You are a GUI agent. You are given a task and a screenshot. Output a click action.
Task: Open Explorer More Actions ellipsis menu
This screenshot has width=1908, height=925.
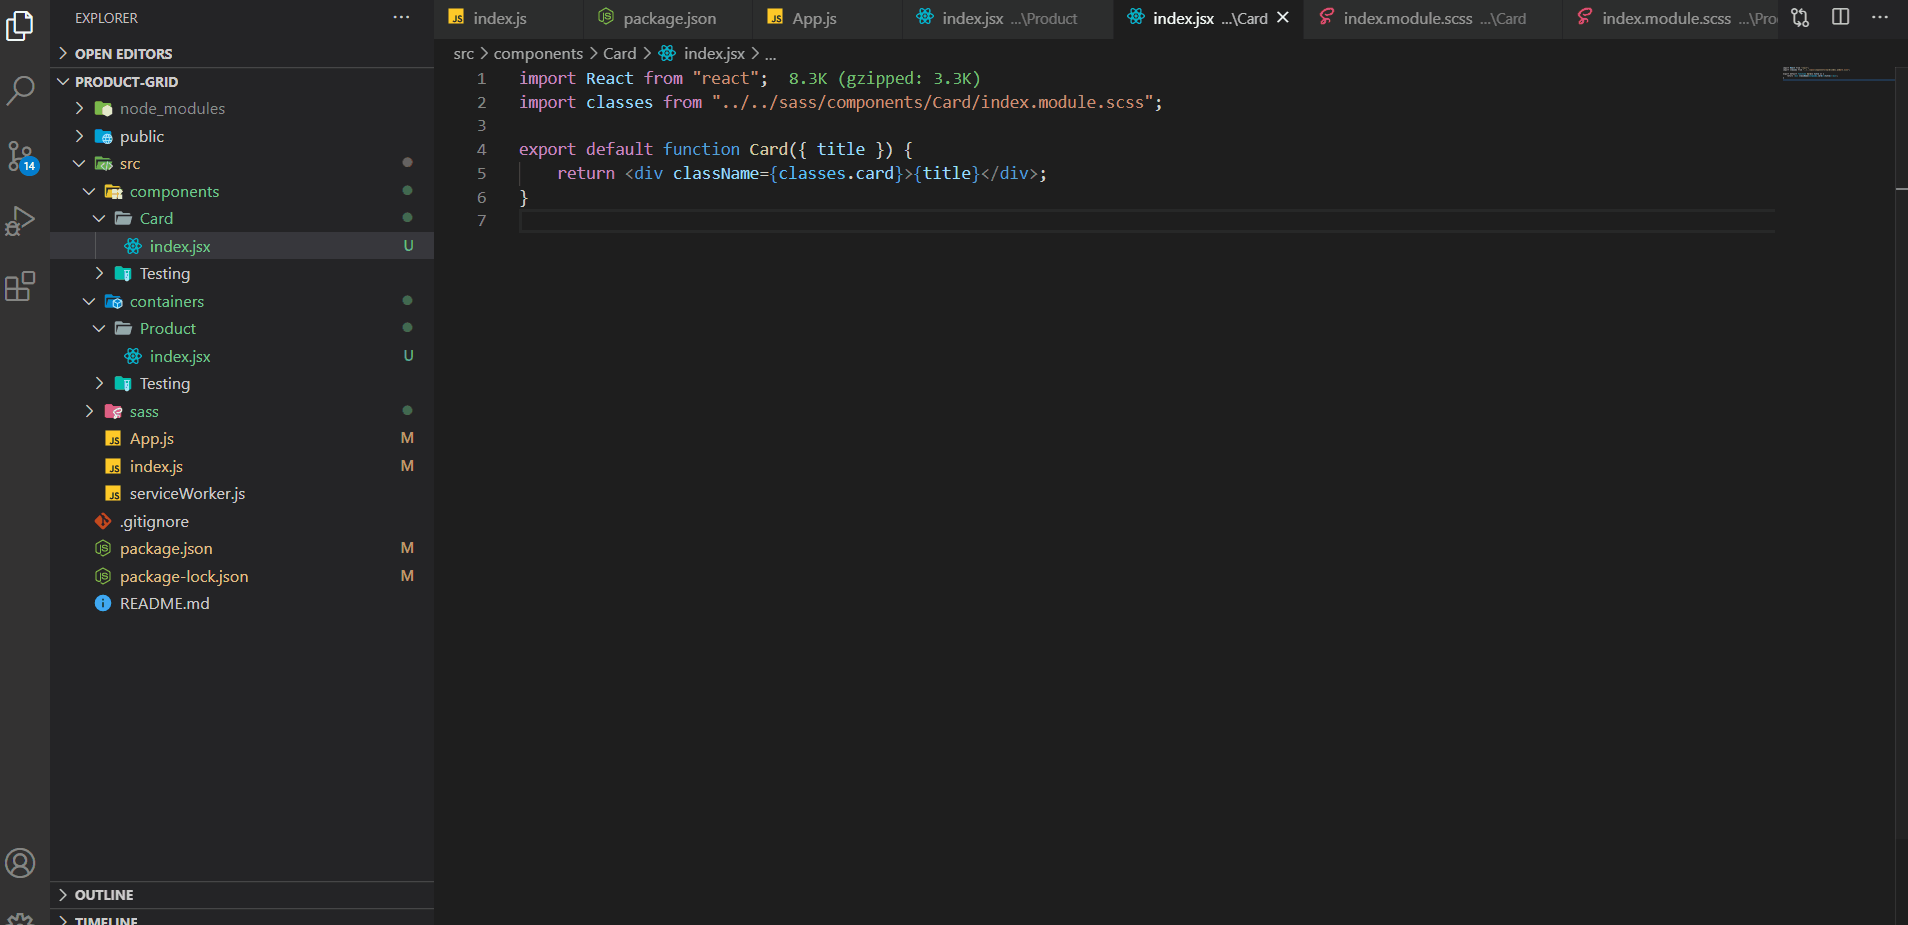coord(402,16)
